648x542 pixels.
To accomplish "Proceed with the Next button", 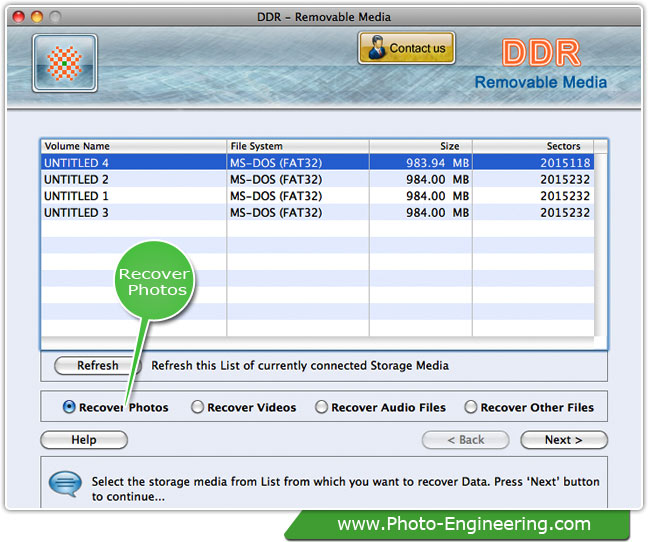I will (x=564, y=440).
